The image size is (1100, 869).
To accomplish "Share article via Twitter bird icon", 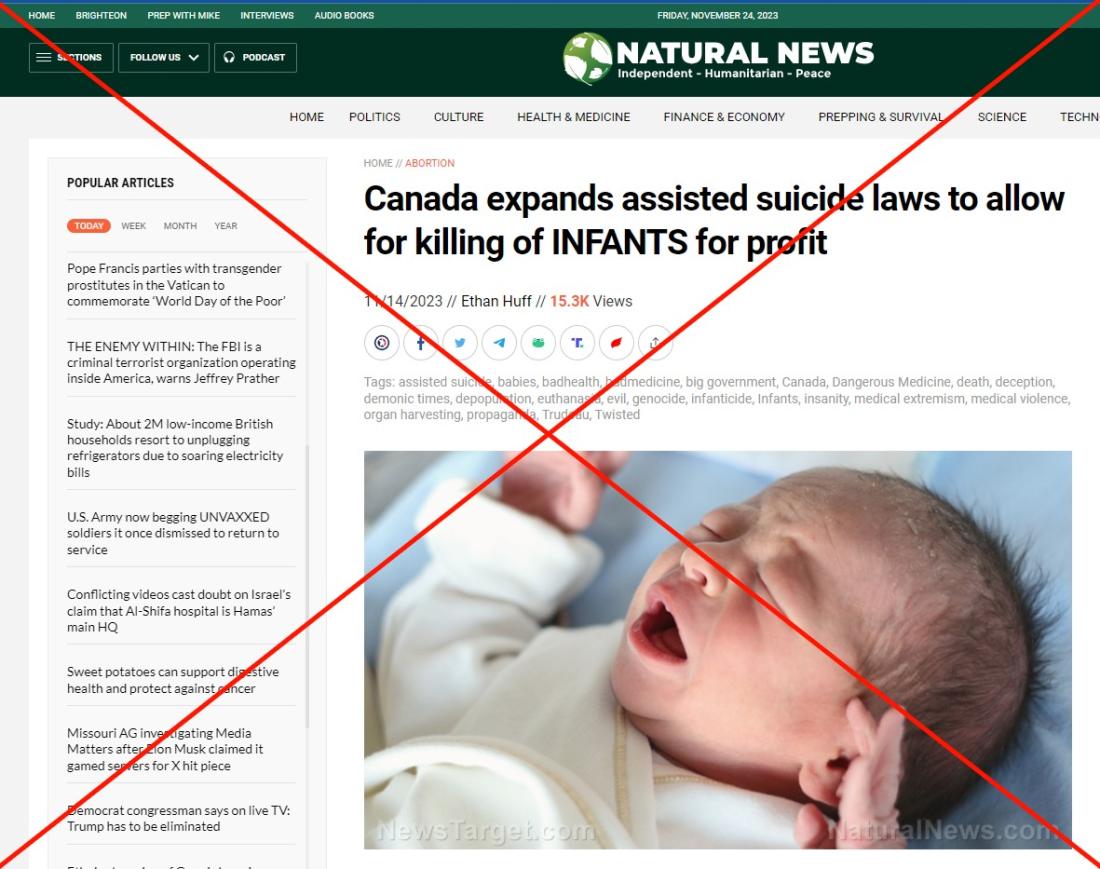I will [x=460, y=343].
